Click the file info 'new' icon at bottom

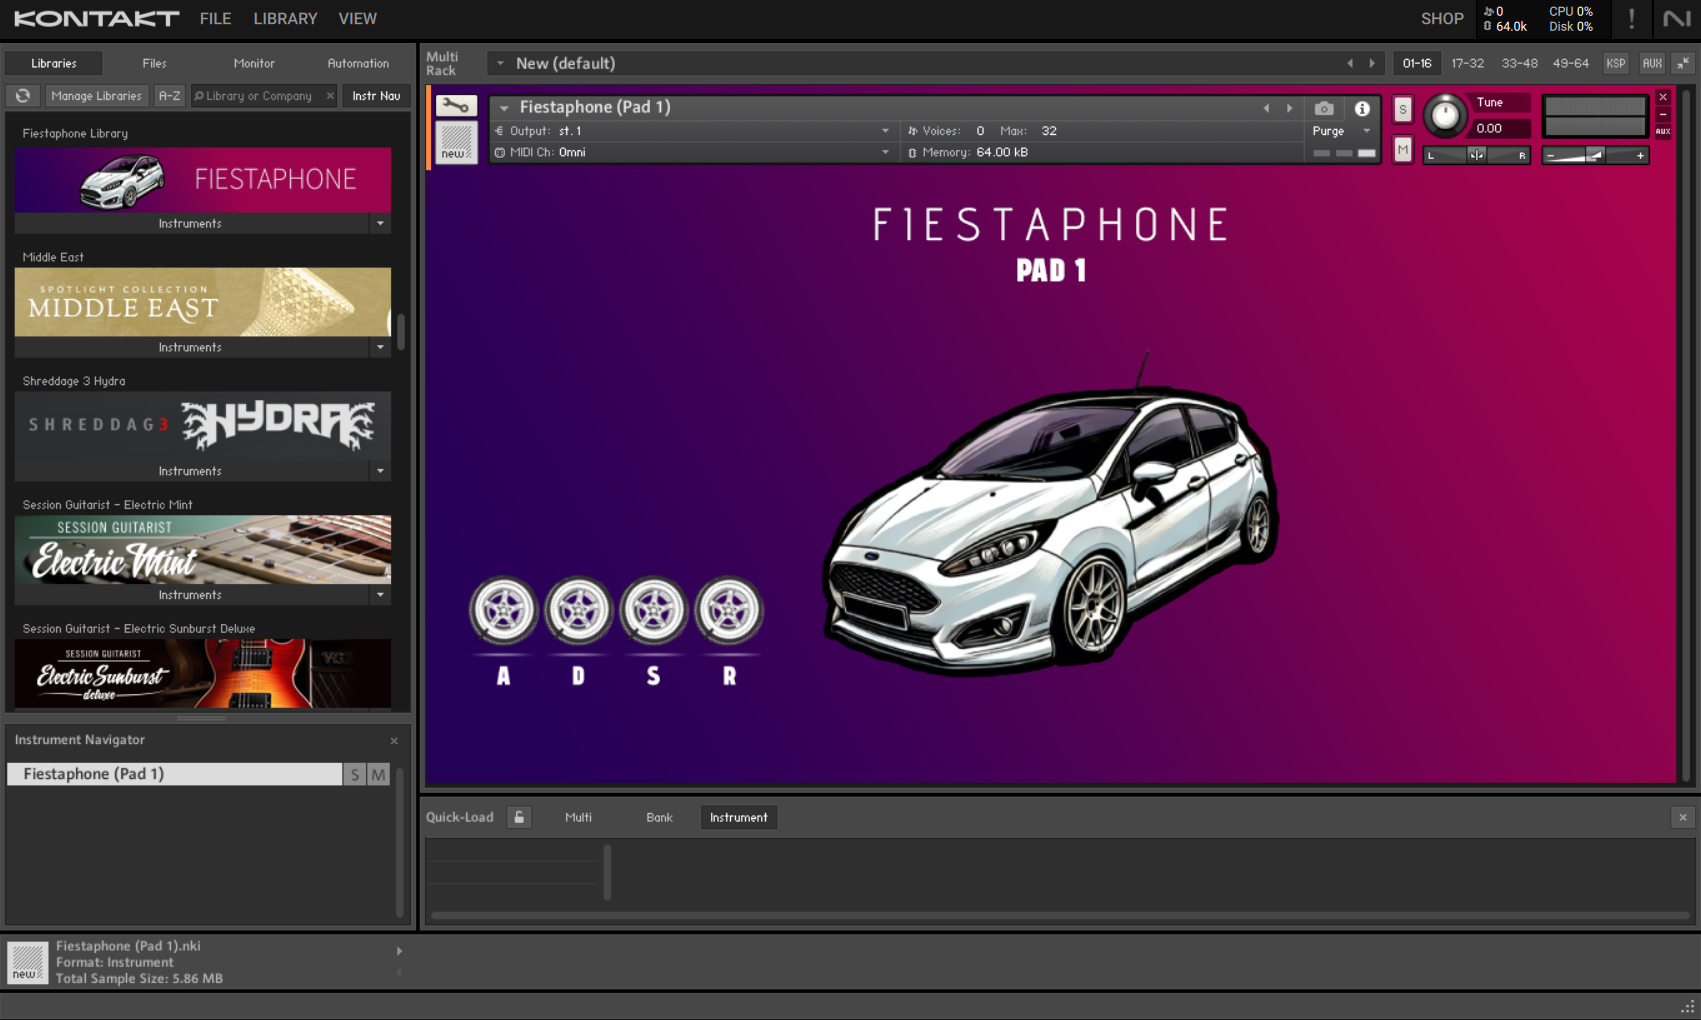28,963
